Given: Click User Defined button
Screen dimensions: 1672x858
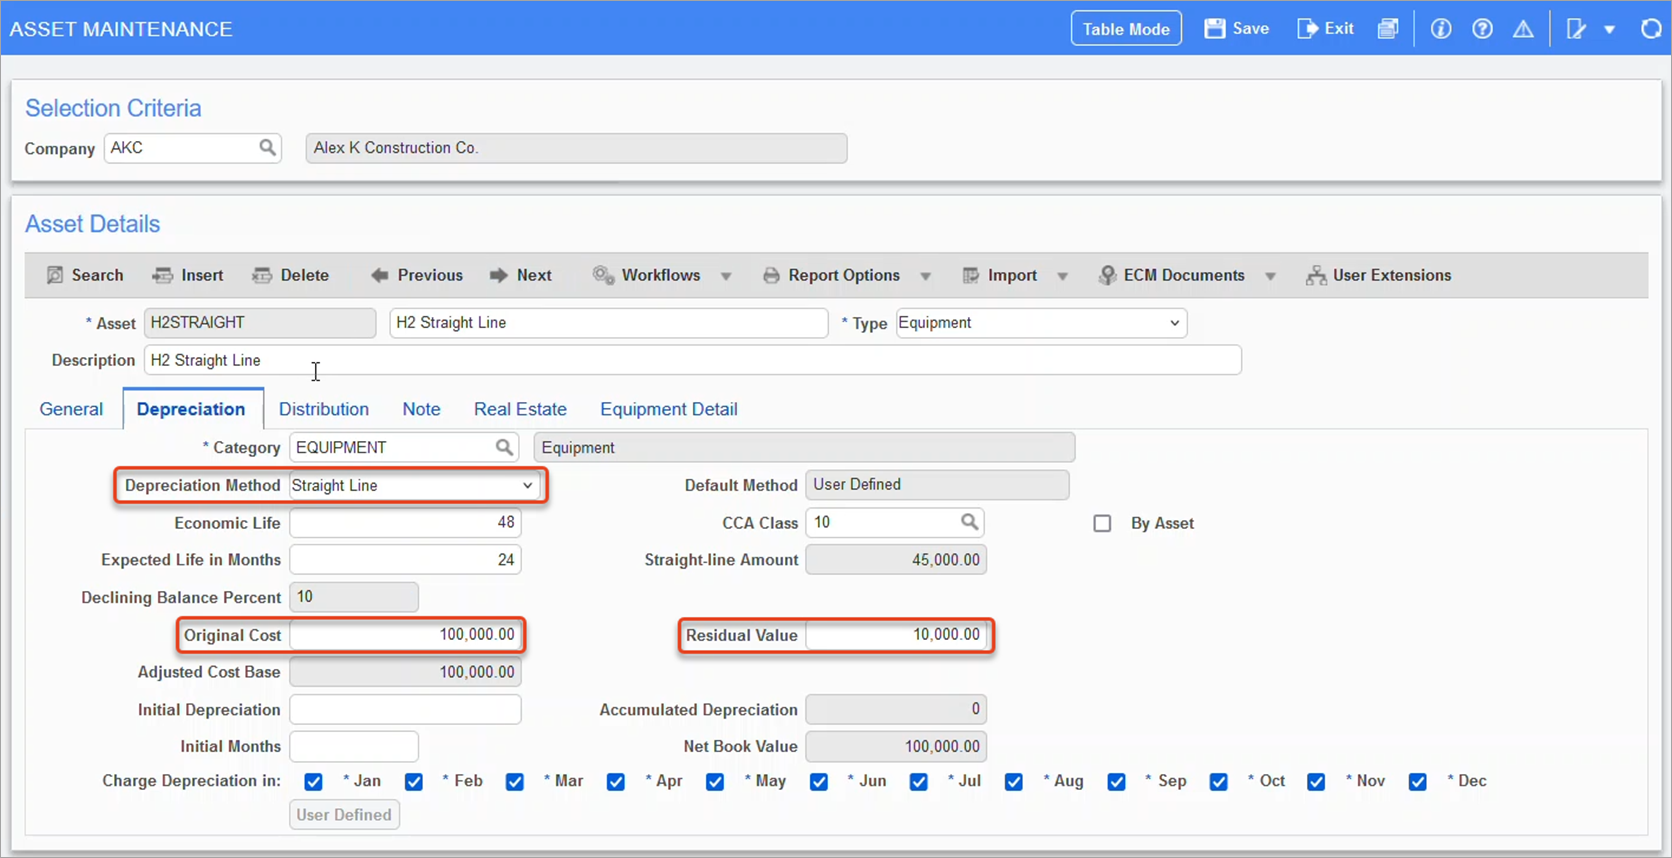Looking at the screenshot, I should 344,815.
